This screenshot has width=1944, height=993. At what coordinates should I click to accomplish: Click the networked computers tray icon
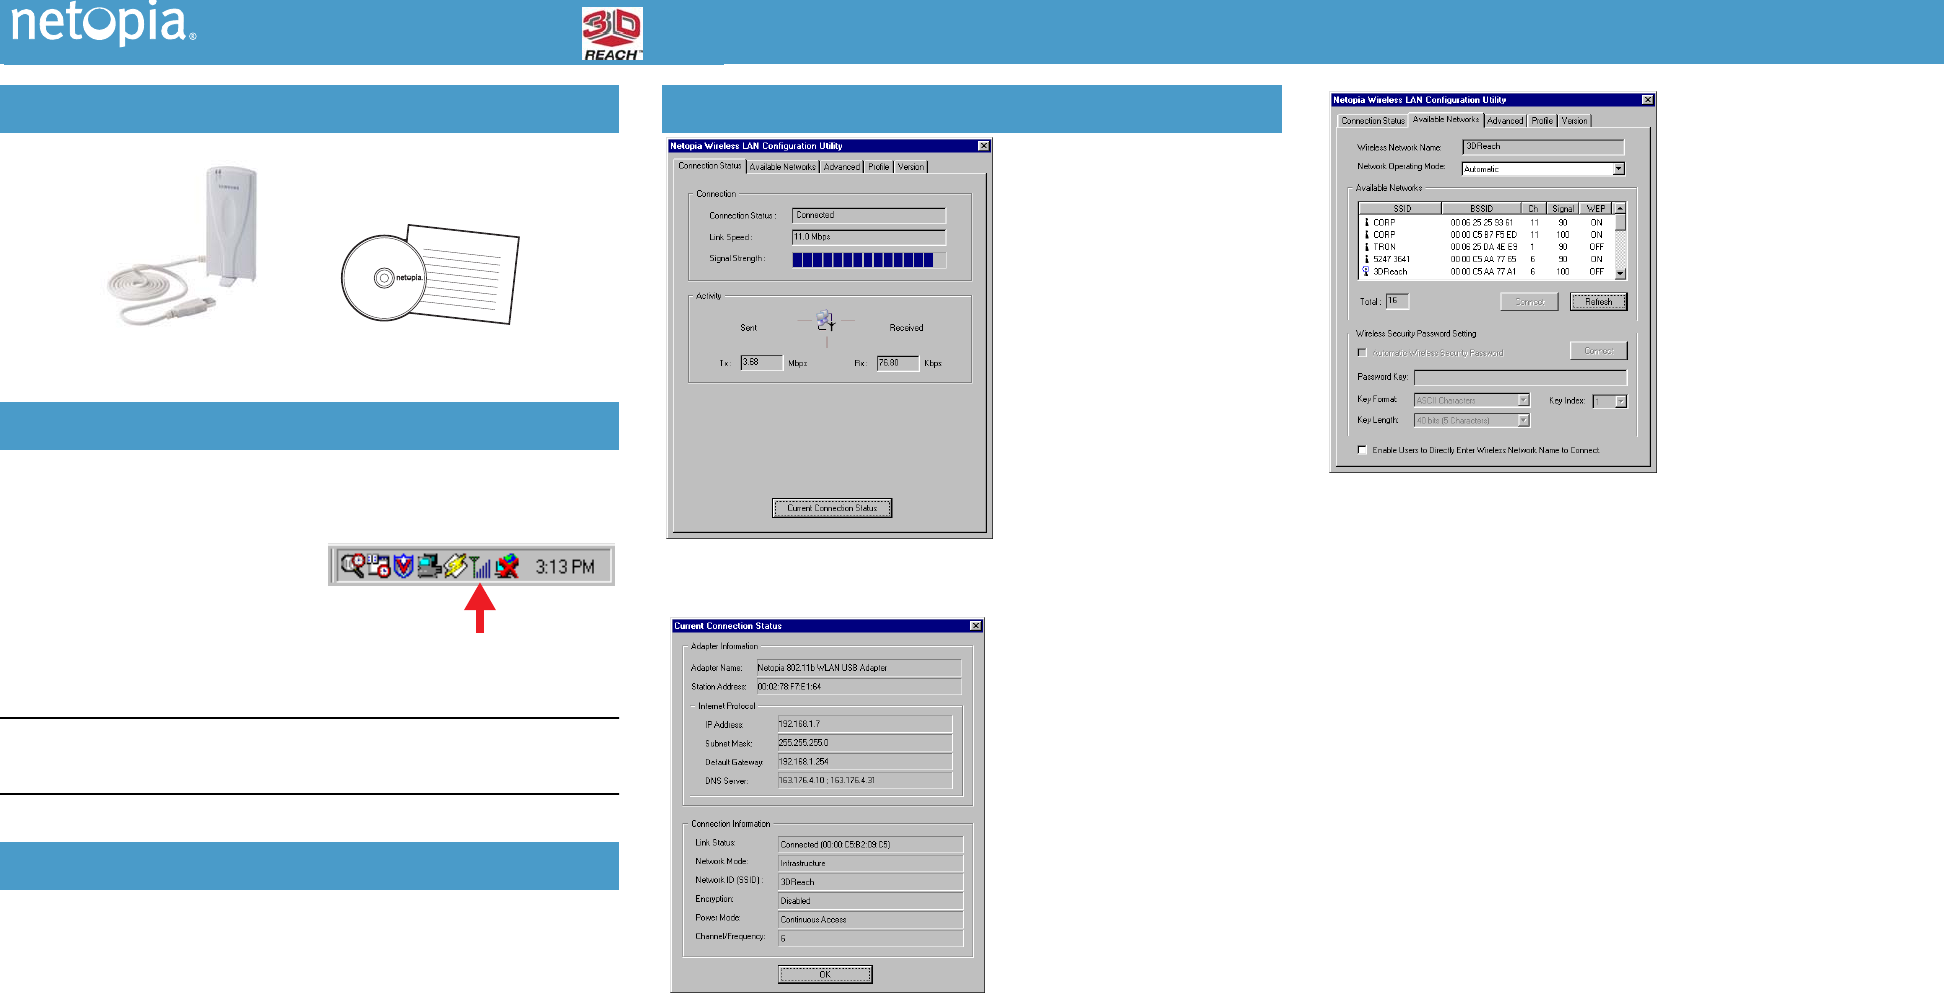[x=429, y=566]
